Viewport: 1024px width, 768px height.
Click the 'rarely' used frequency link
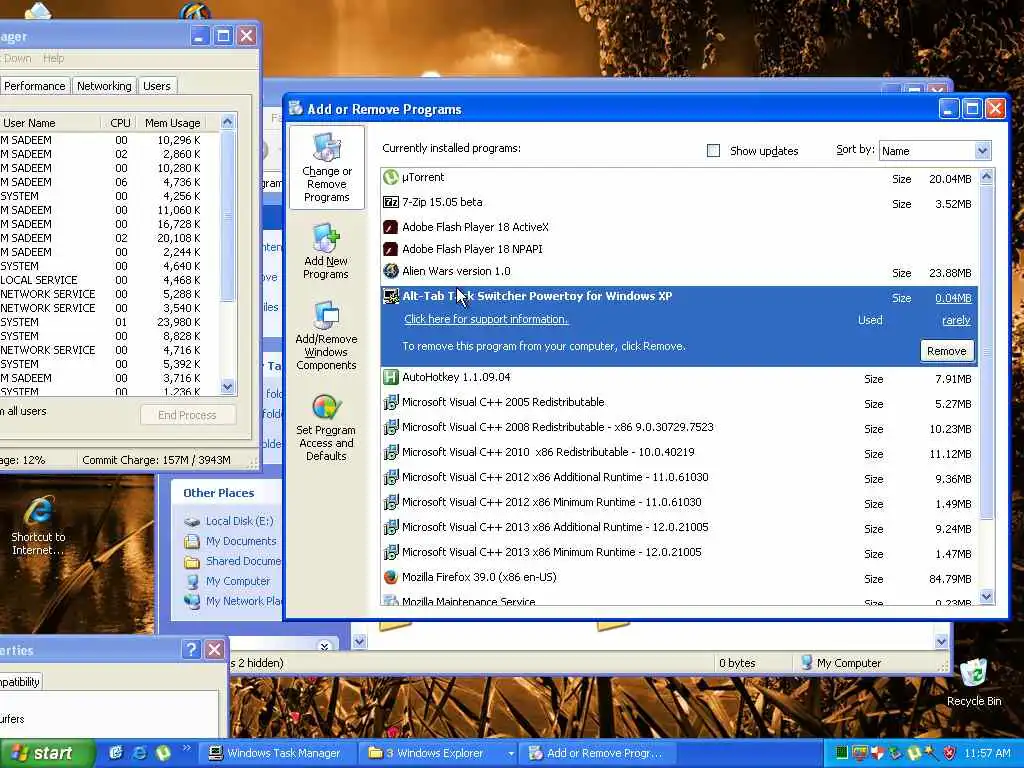tap(956, 321)
